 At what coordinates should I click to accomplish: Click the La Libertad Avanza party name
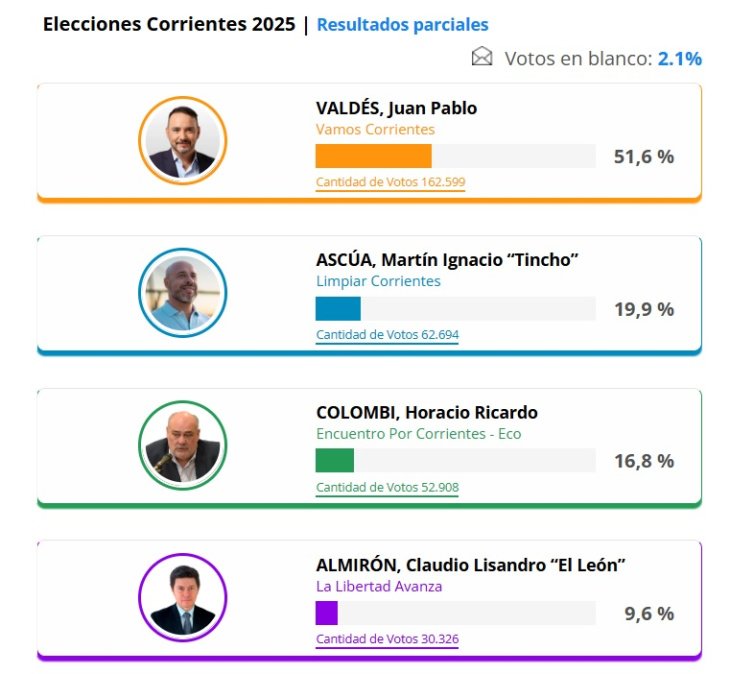pyautogui.click(x=379, y=586)
